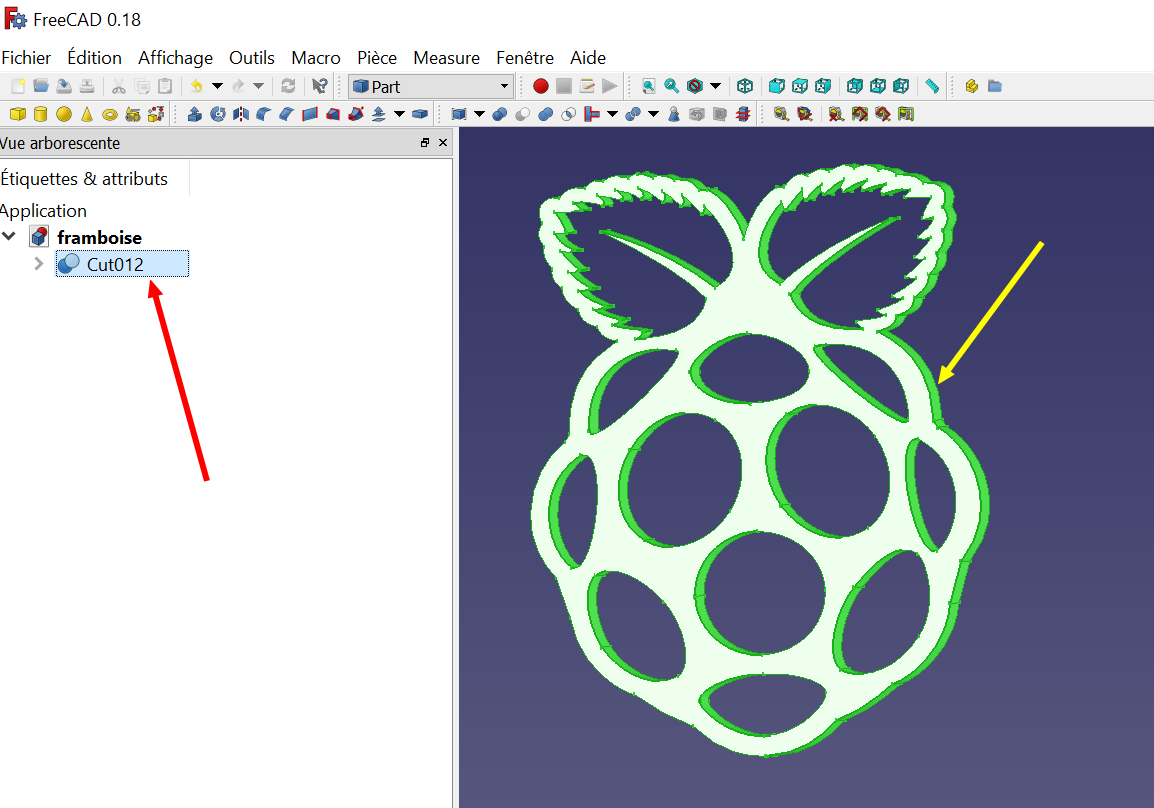
Task: Click the scissors Cut icon
Action: pos(118,87)
